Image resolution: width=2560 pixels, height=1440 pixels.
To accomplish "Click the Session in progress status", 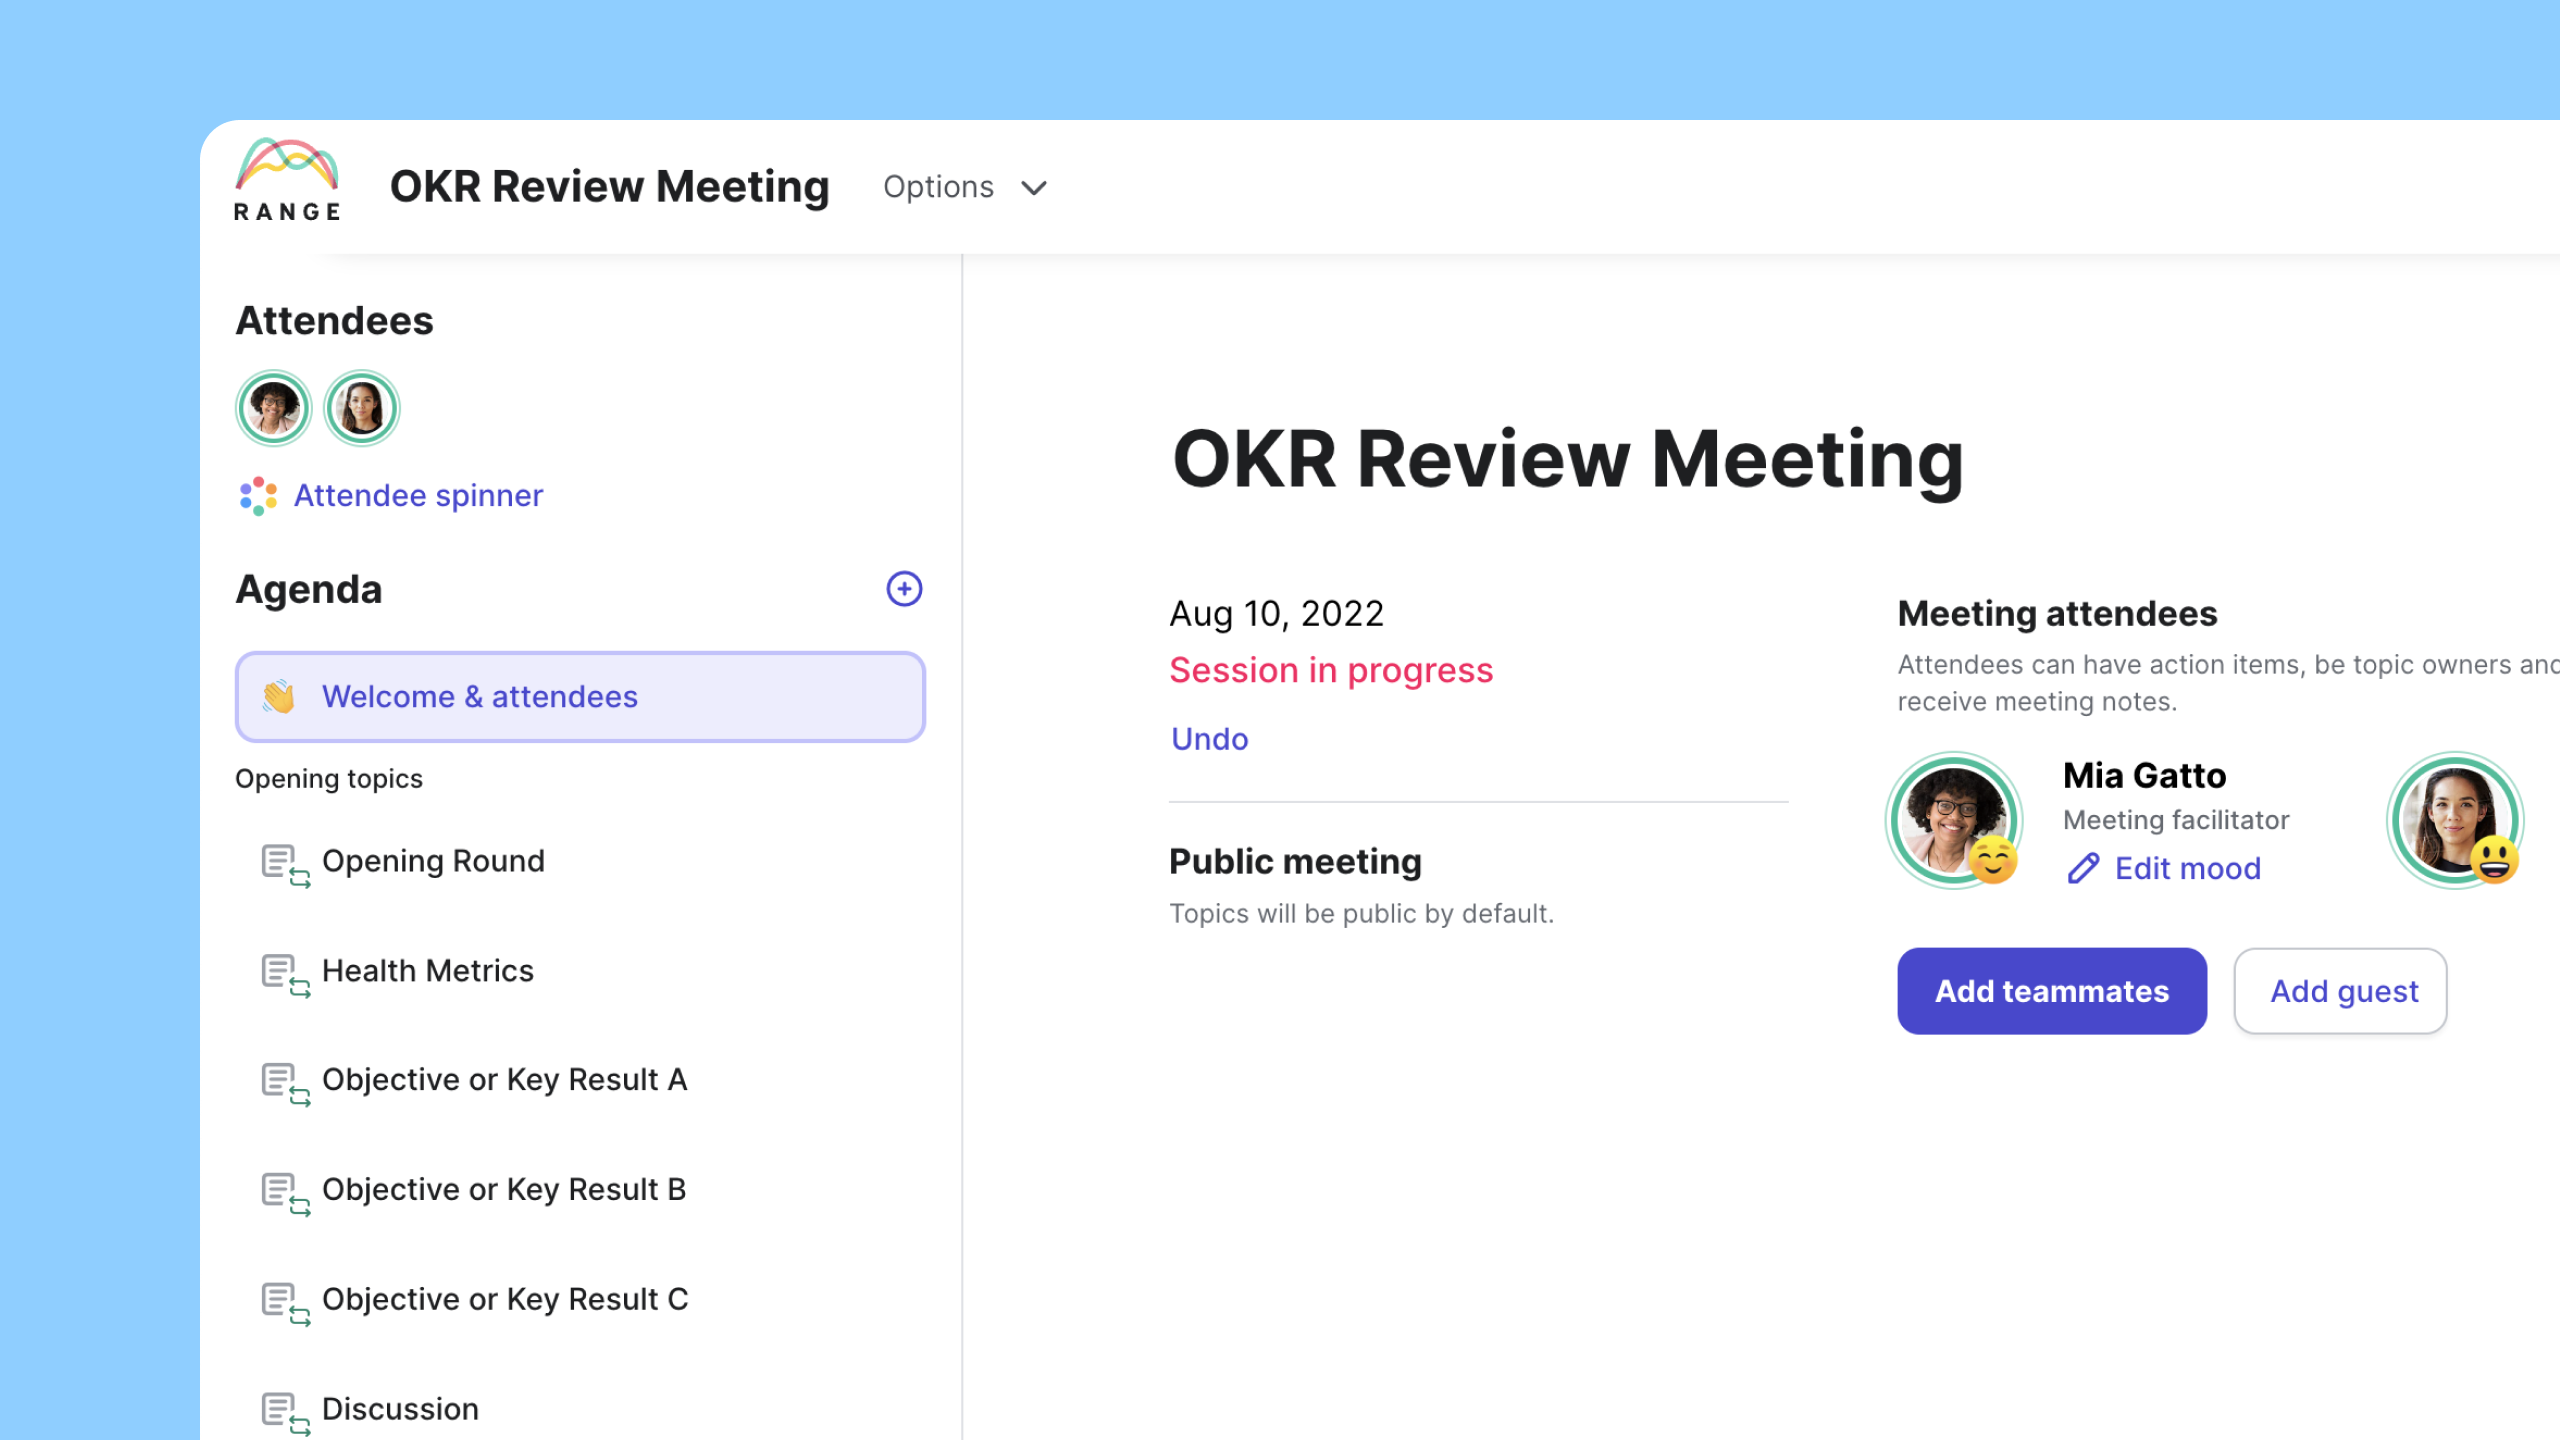I will (1331, 670).
